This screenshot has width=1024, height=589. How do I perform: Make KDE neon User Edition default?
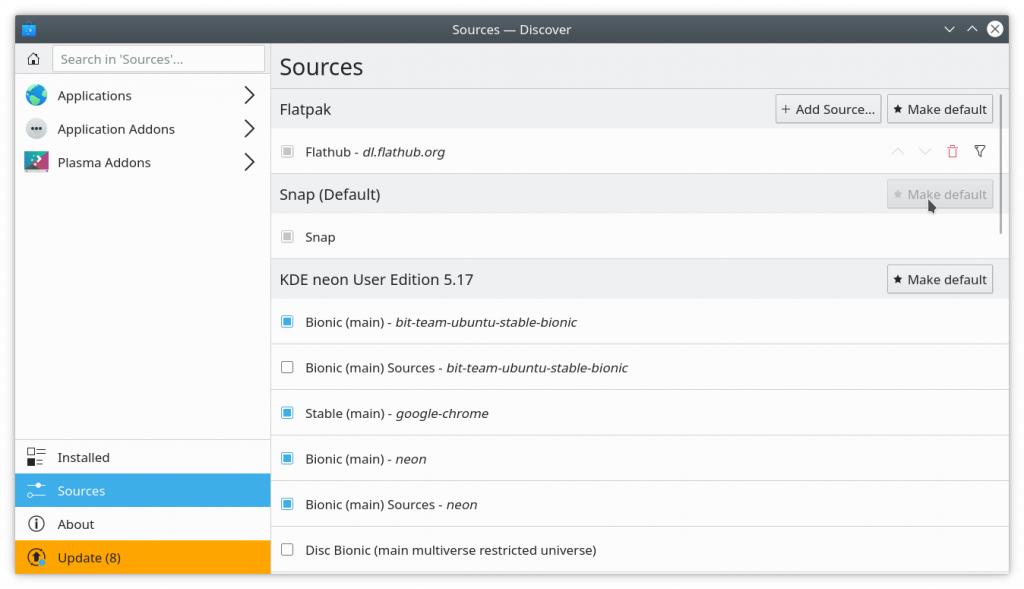click(939, 280)
